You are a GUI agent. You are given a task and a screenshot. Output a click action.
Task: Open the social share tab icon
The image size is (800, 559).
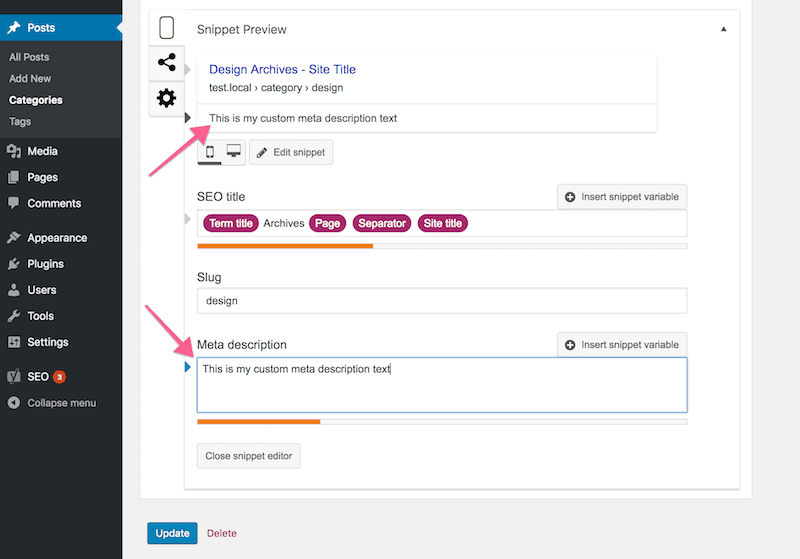[x=166, y=63]
